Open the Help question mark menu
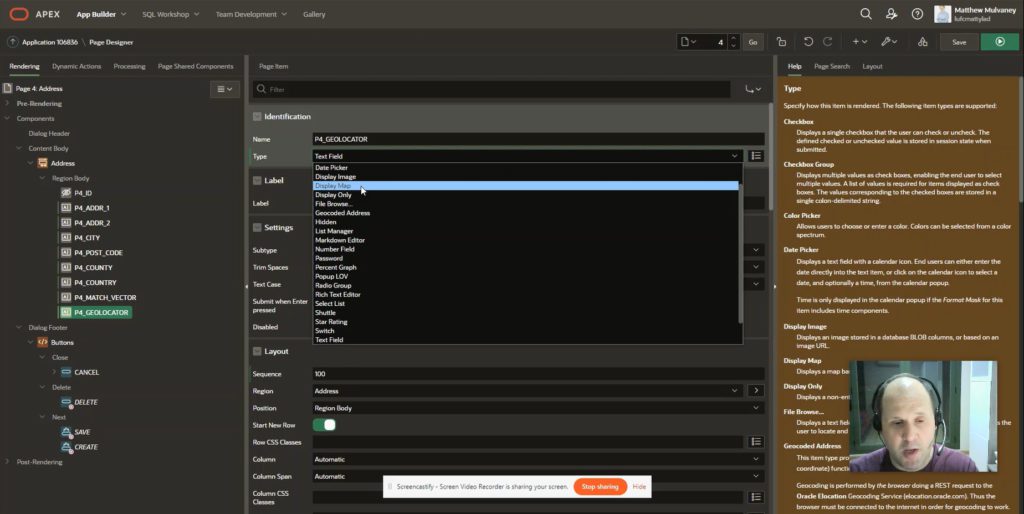 [x=917, y=14]
